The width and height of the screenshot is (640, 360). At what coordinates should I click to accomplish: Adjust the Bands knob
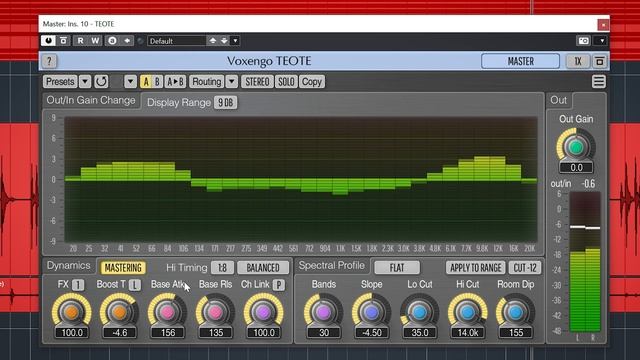324,312
